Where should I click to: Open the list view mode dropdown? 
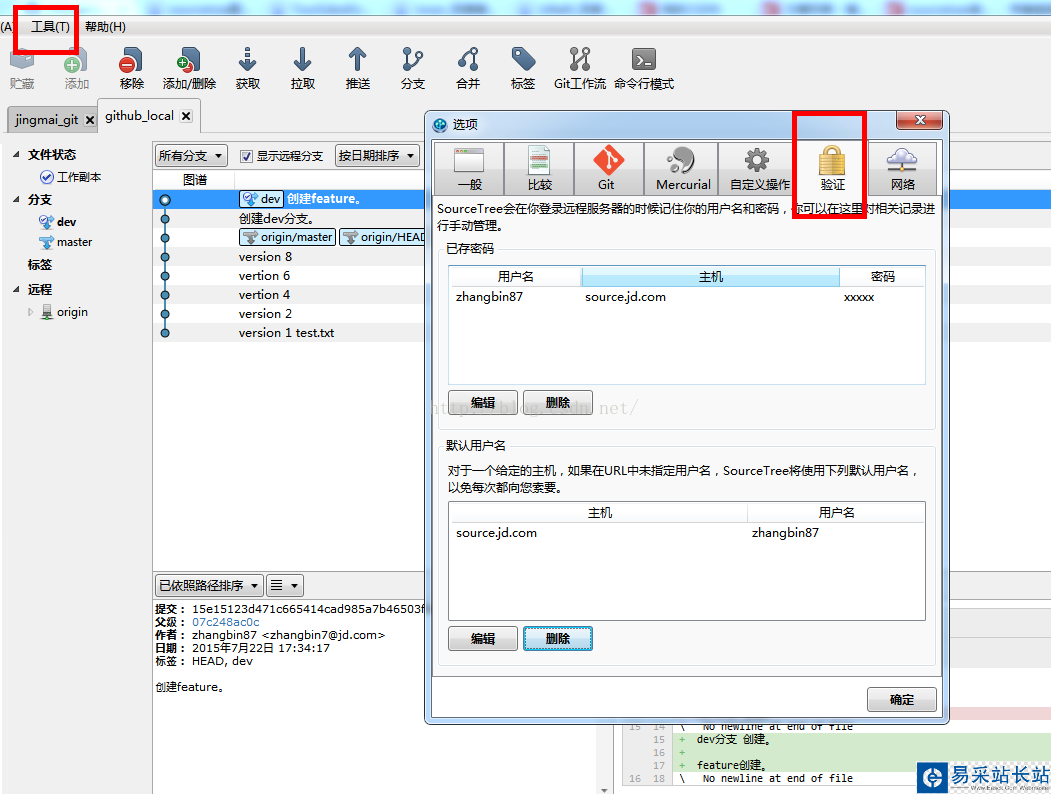[x=285, y=586]
